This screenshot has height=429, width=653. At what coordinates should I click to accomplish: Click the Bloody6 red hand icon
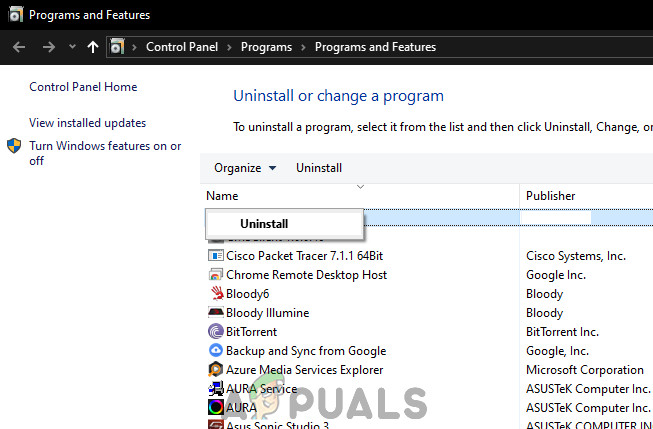(216, 294)
